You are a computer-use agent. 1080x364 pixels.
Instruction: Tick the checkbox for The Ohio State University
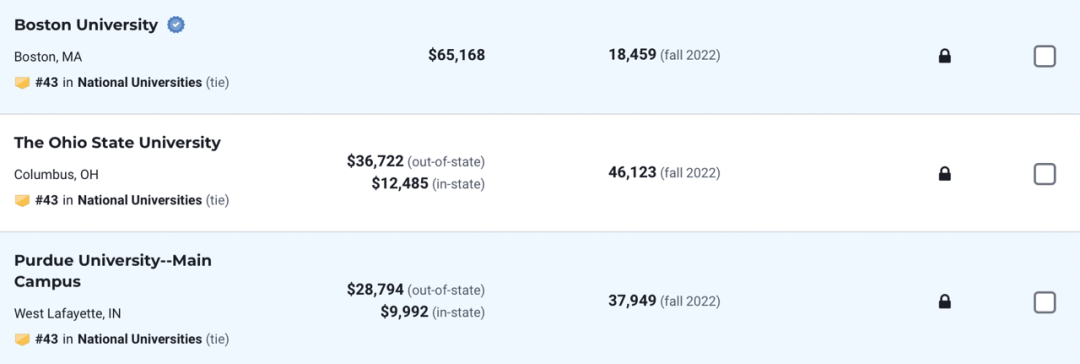click(1044, 174)
